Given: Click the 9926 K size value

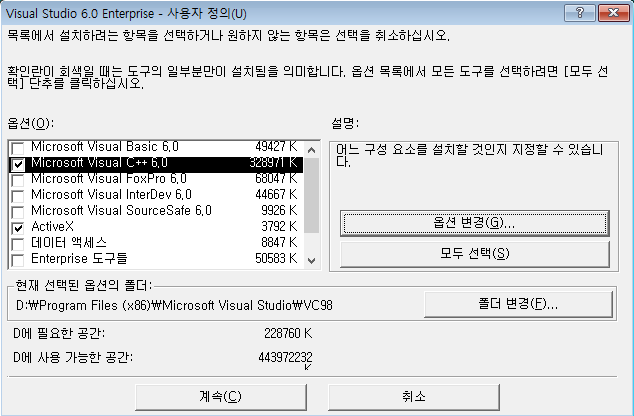Looking at the screenshot, I should pyautogui.click(x=279, y=211).
